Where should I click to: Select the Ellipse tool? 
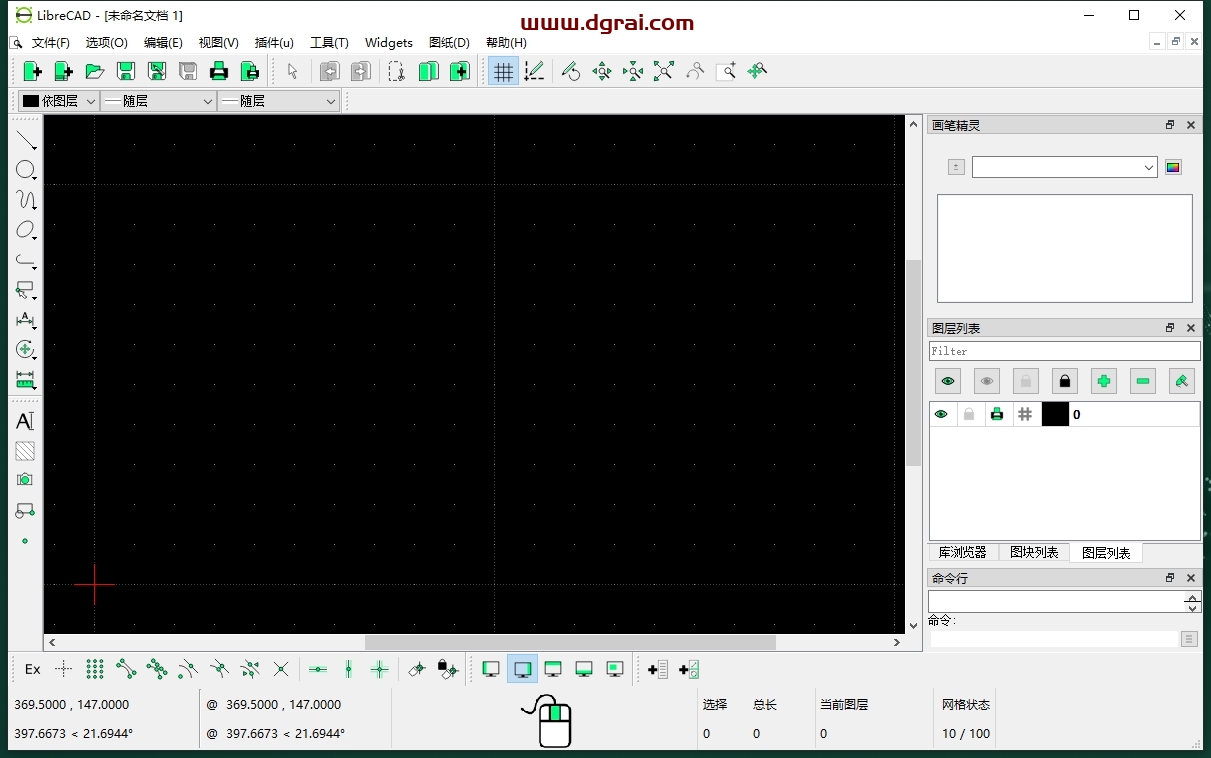pos(26,230)
